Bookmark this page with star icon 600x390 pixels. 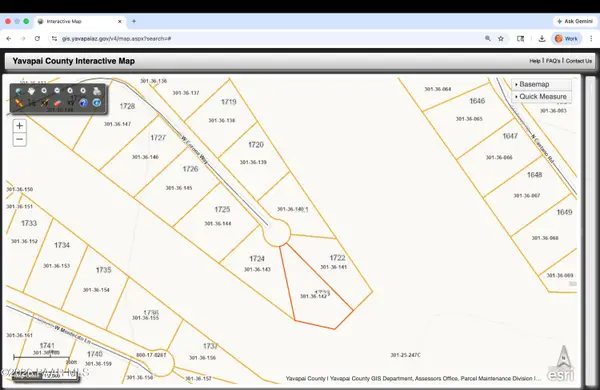click(501, 39)
